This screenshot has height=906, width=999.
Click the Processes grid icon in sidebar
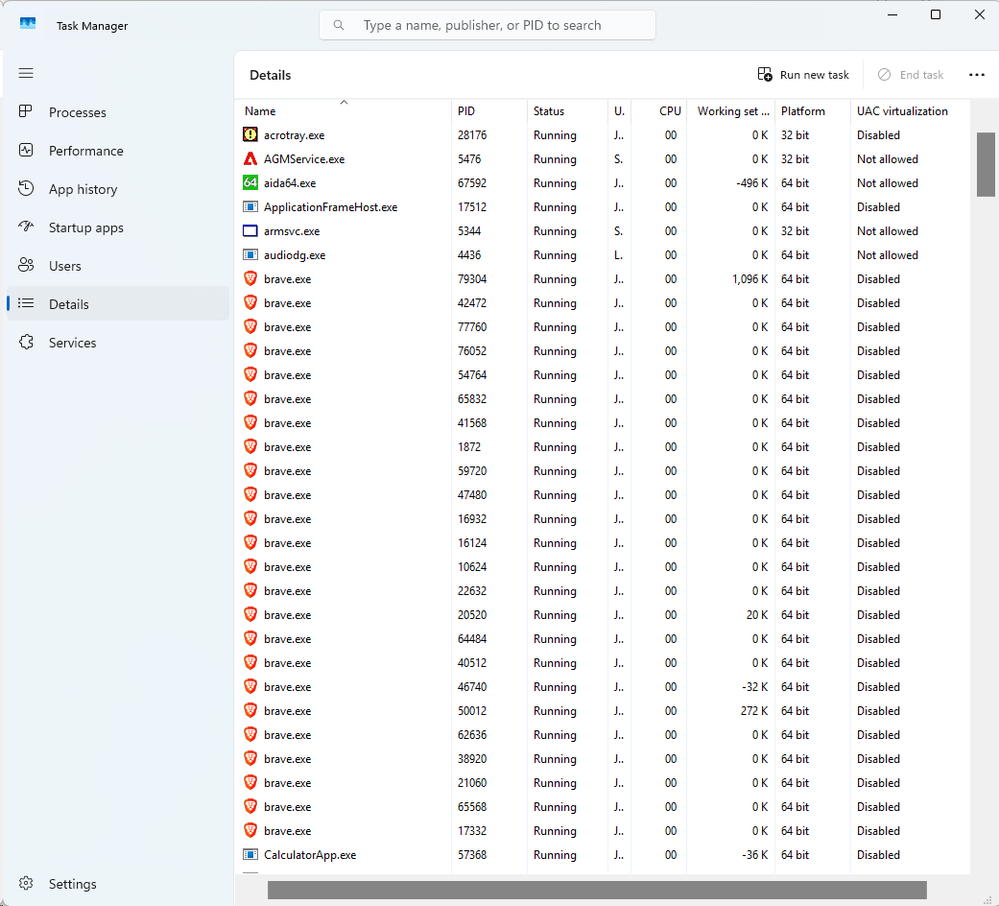(x=25, y=111)
